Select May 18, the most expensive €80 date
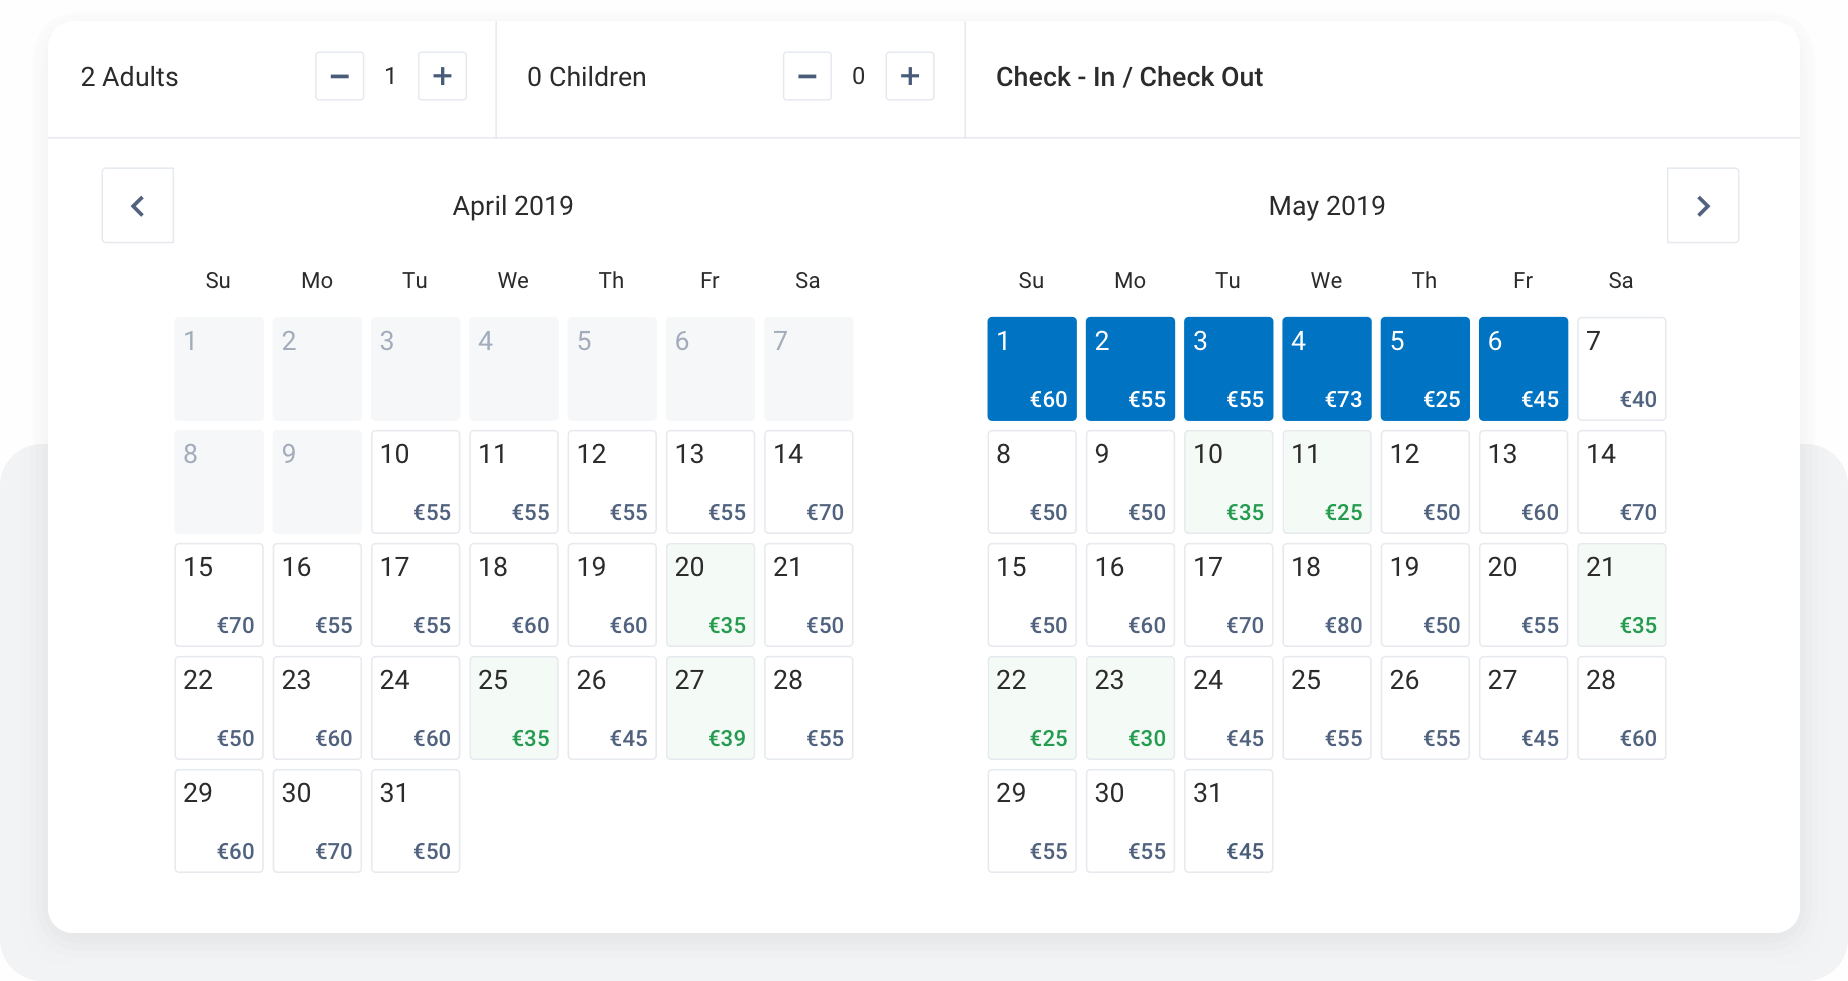The image size is (1848, 981). 1327,594
